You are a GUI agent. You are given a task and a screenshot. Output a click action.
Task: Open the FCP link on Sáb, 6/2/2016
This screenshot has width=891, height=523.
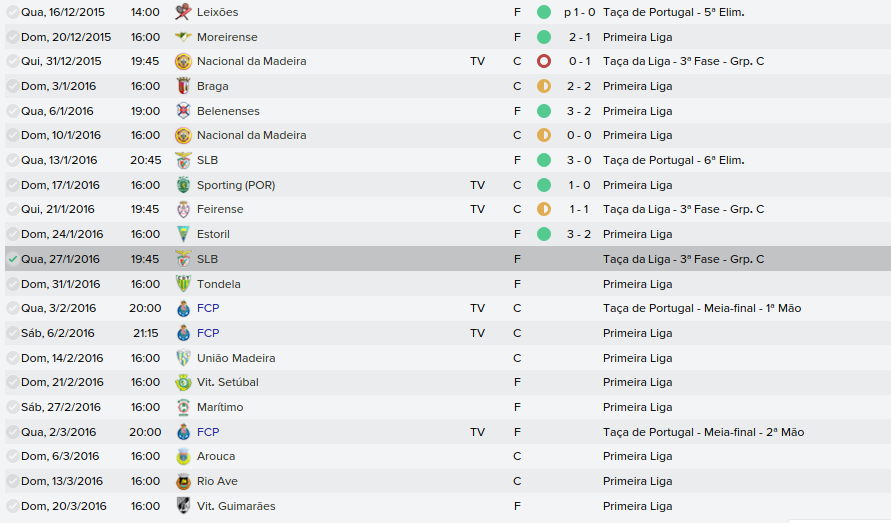208,333
